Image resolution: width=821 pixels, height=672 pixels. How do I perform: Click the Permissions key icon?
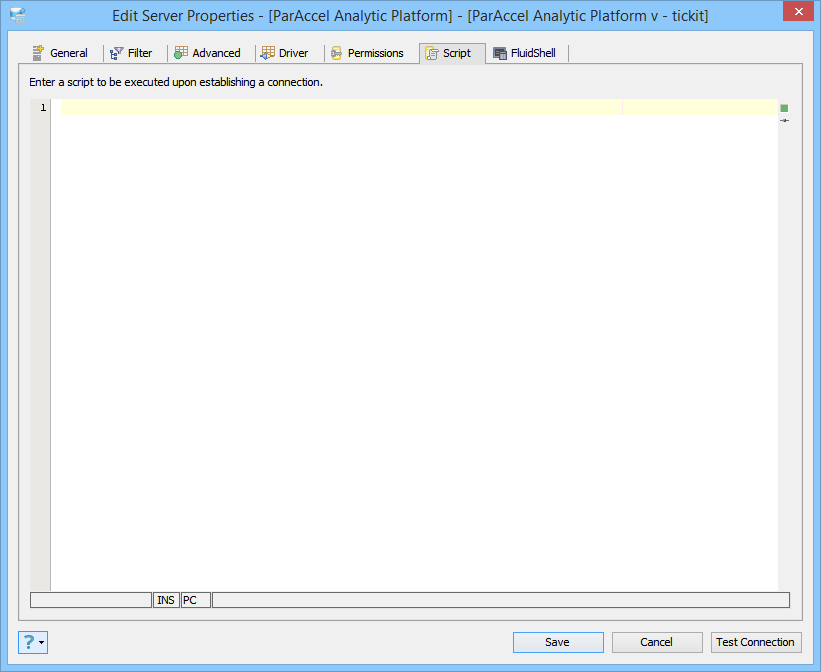(x=337, y=53)
